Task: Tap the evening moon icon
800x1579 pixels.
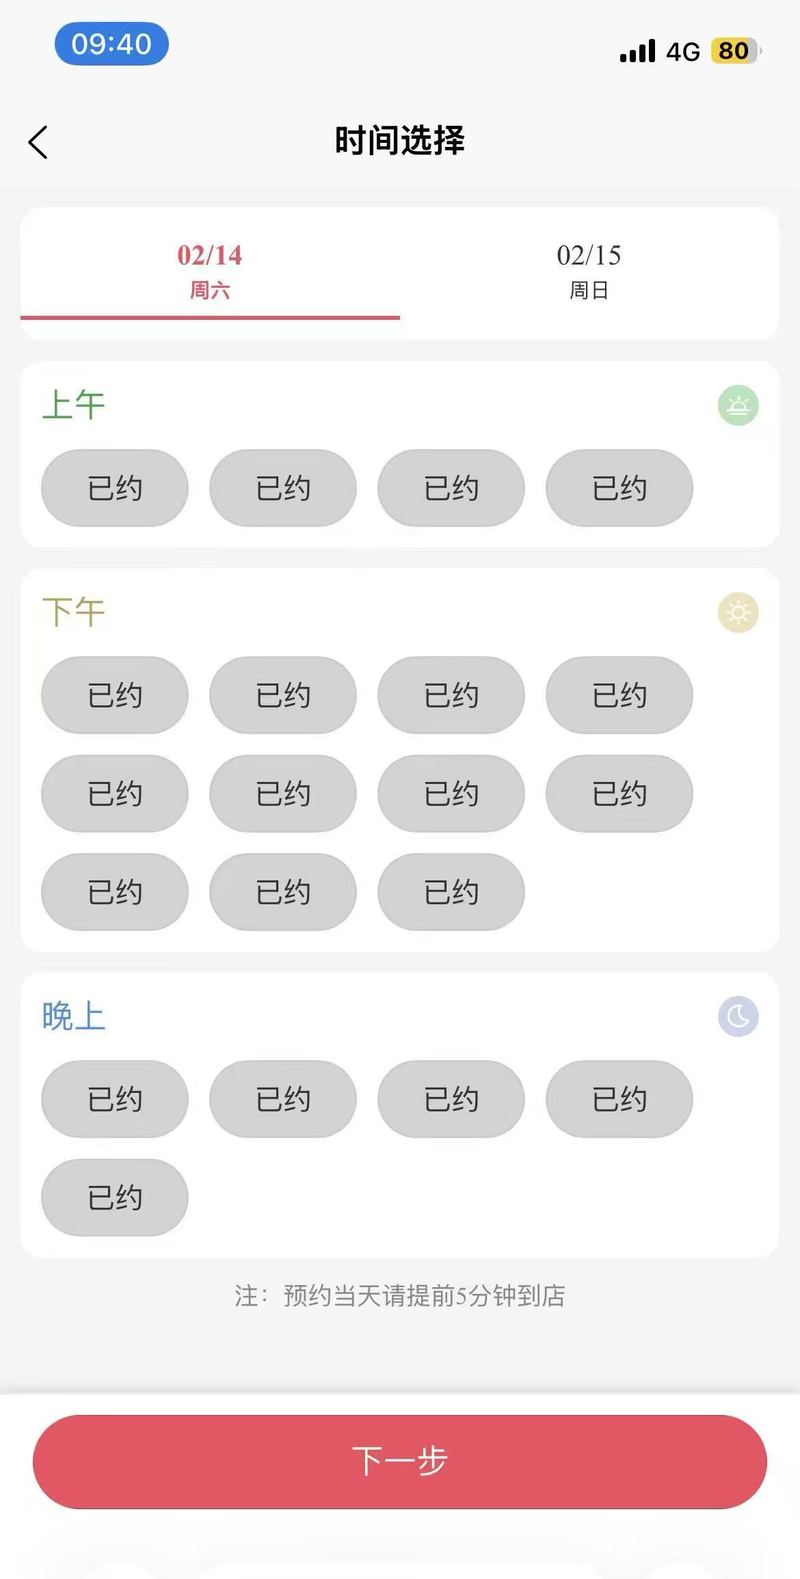Action: point(738,1017)
